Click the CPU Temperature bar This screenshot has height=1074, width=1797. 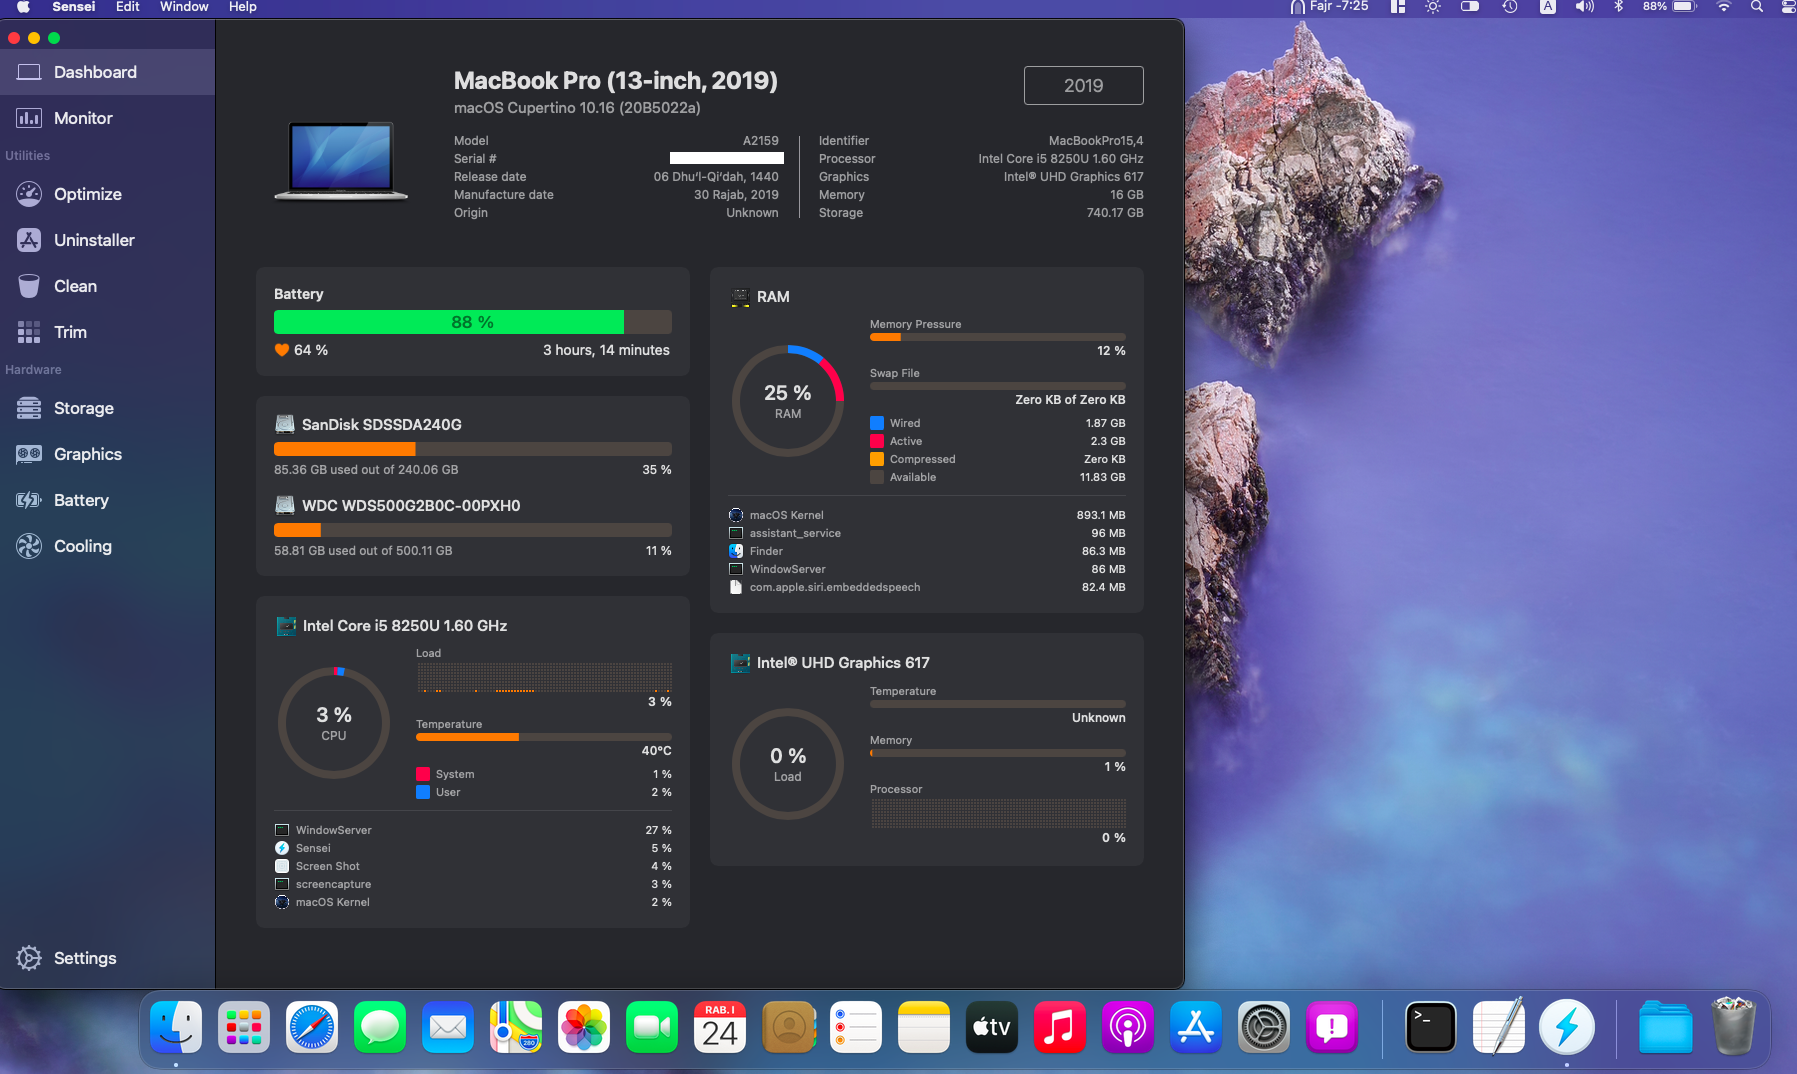544,737
